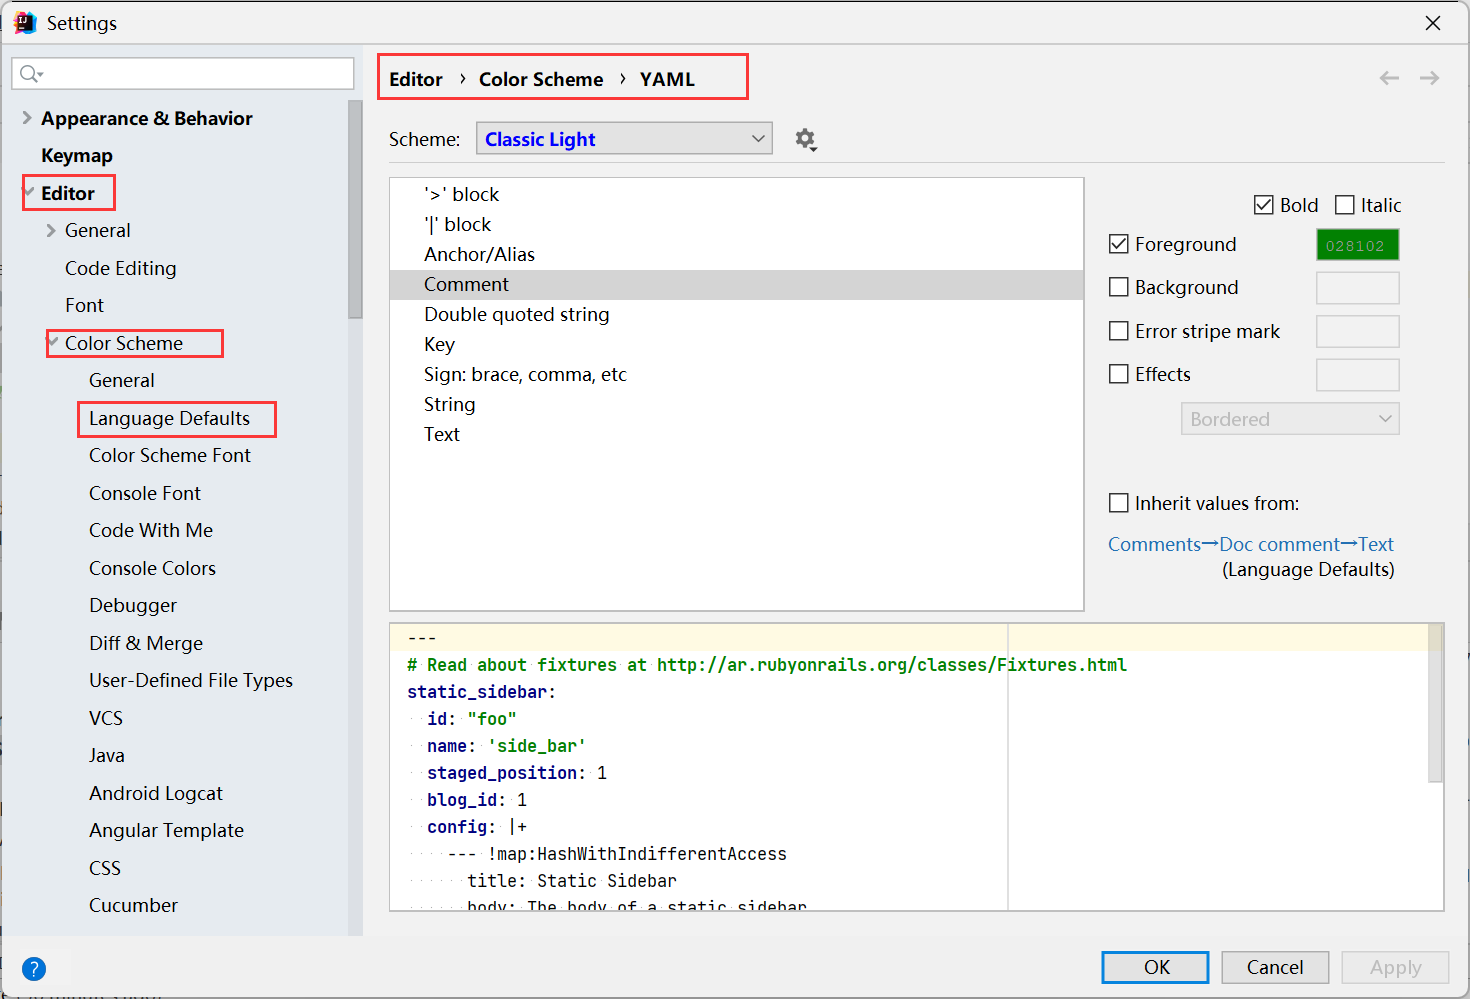Open the Console Colors settings page
The image size is (1470, 999).
[x=152, y=567]
